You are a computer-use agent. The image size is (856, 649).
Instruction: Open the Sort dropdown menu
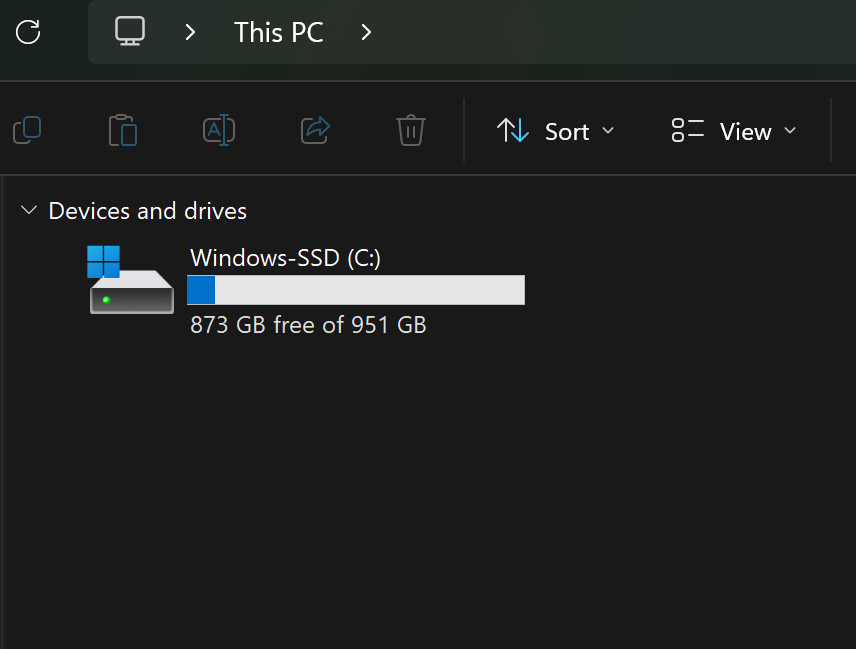pos(555,131)
